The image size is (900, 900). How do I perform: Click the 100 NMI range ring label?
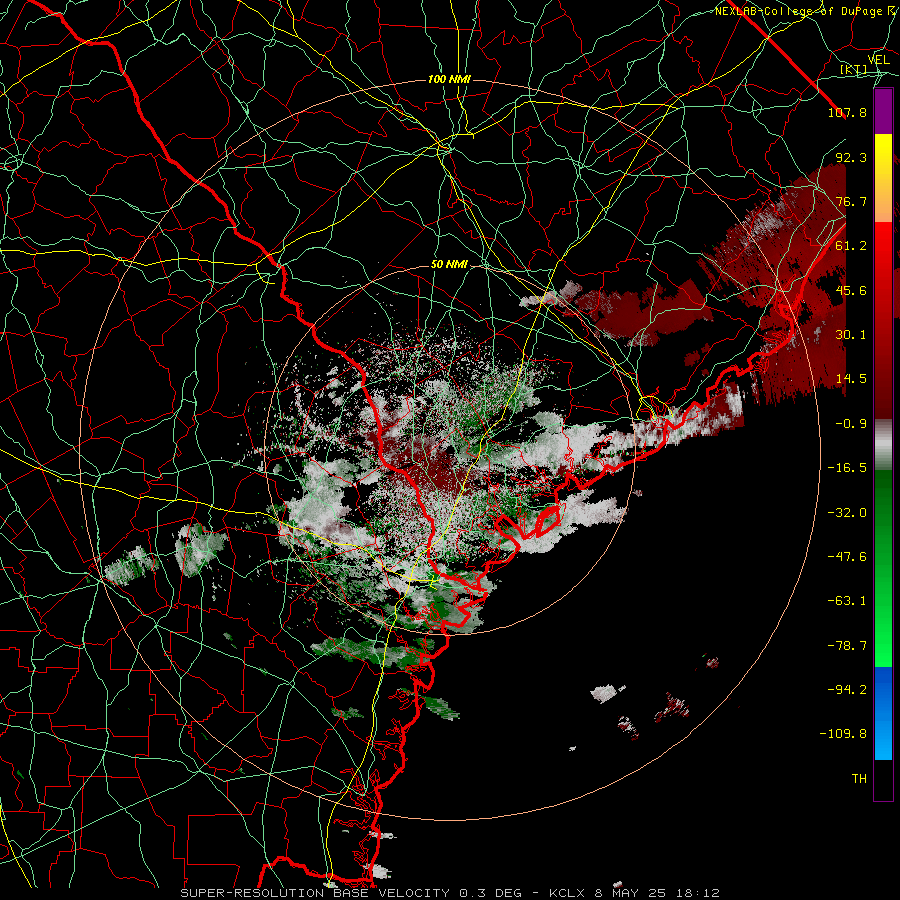pos(449,79)
